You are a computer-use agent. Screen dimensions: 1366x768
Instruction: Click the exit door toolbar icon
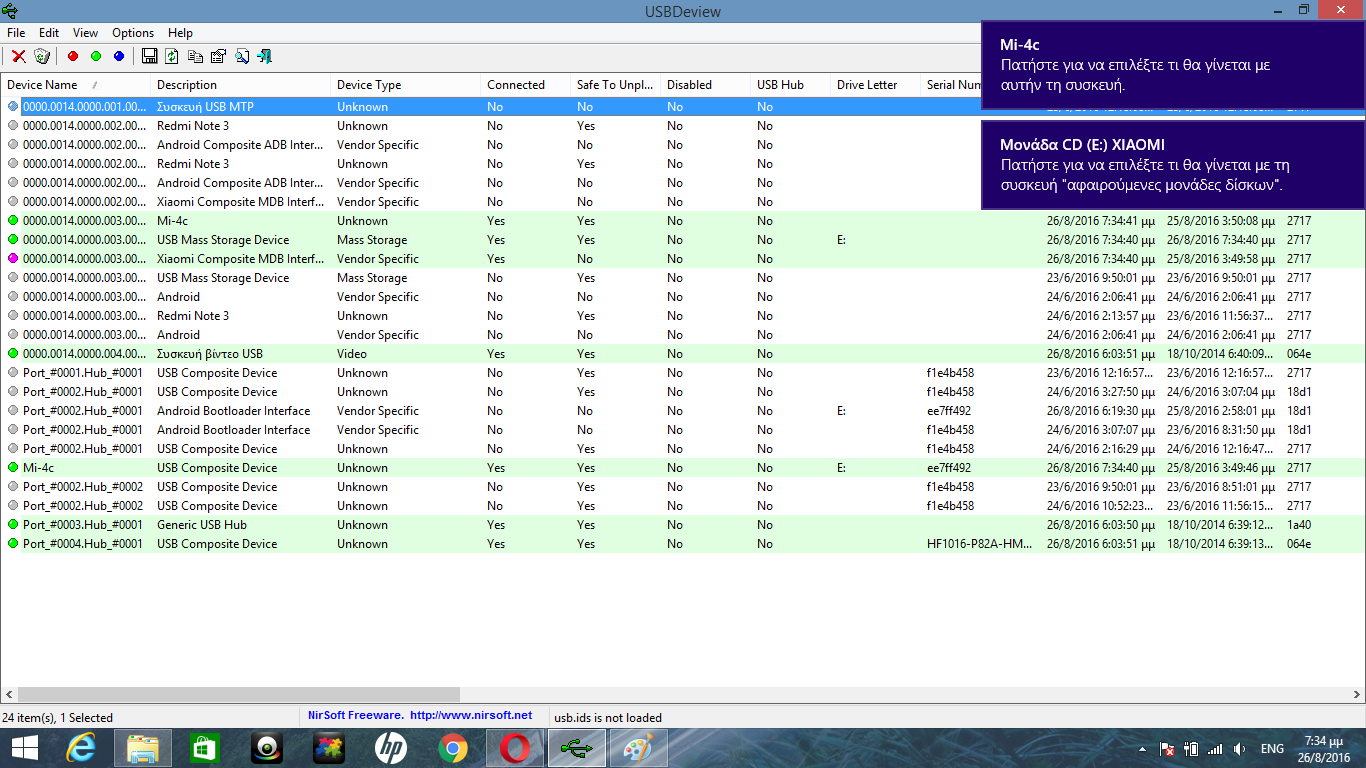264,56
